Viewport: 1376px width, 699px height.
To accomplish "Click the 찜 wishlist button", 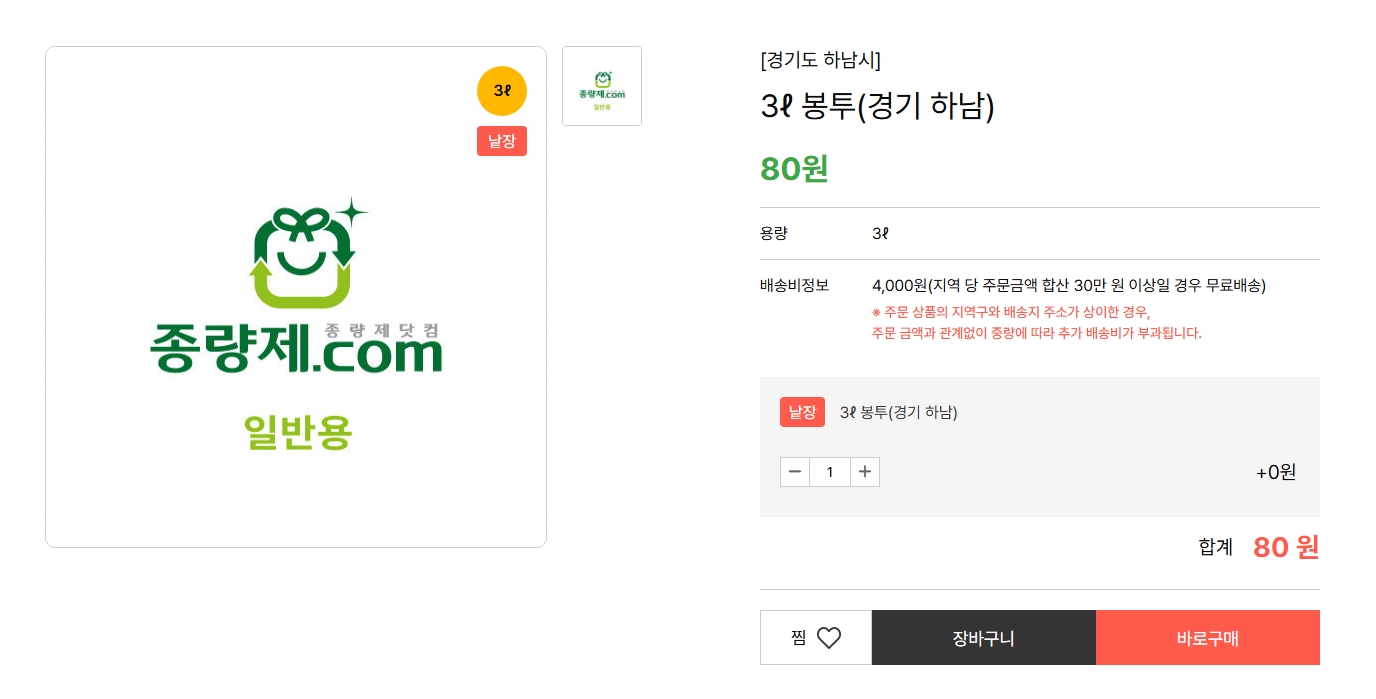I will tap(816, 638).
